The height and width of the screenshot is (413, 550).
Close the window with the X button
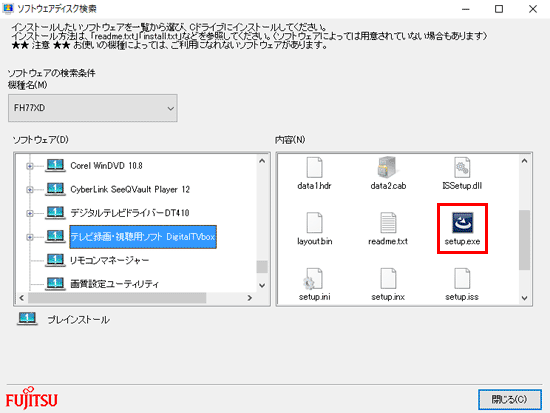point(533,9)
